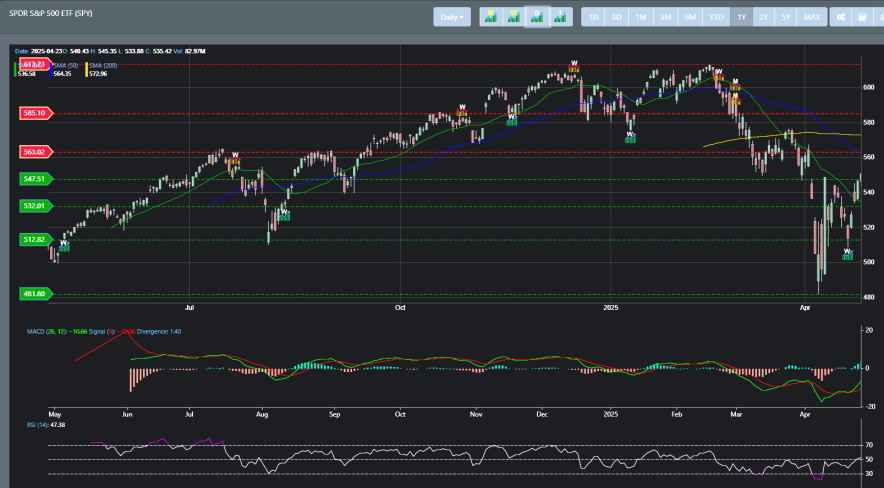Switch to the 5Y range

point(785,17)
